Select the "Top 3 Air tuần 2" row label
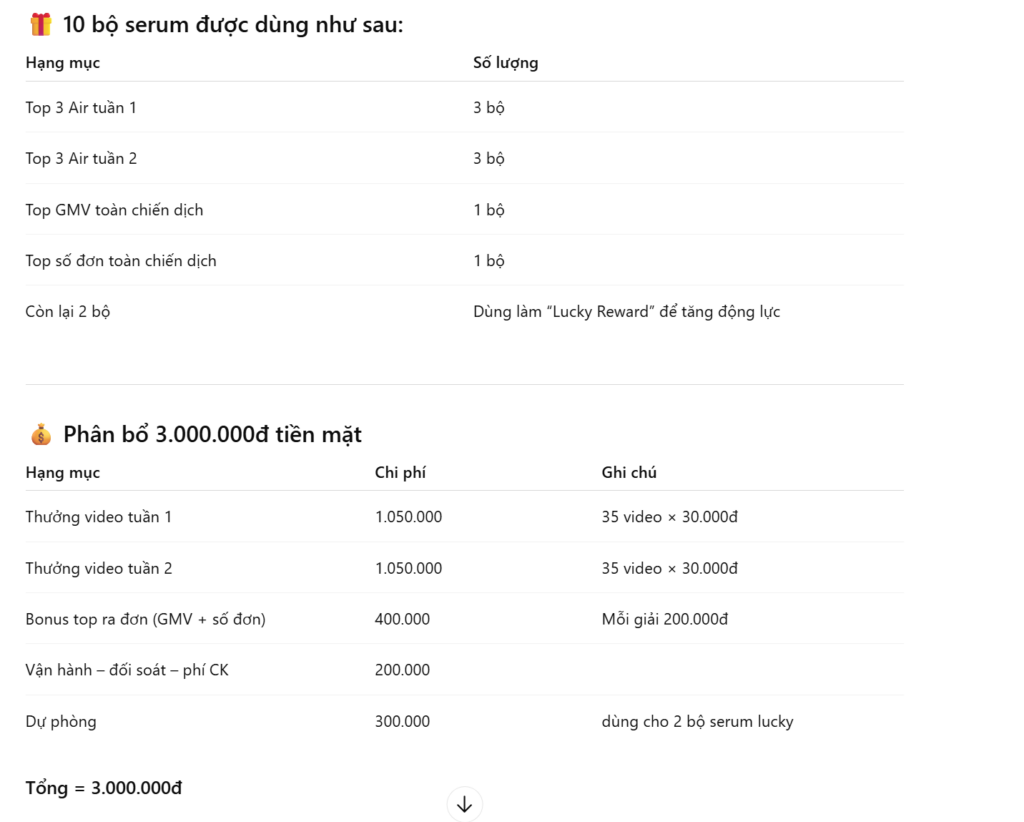This screenshot has height=822, width=1024. point(81,159)
